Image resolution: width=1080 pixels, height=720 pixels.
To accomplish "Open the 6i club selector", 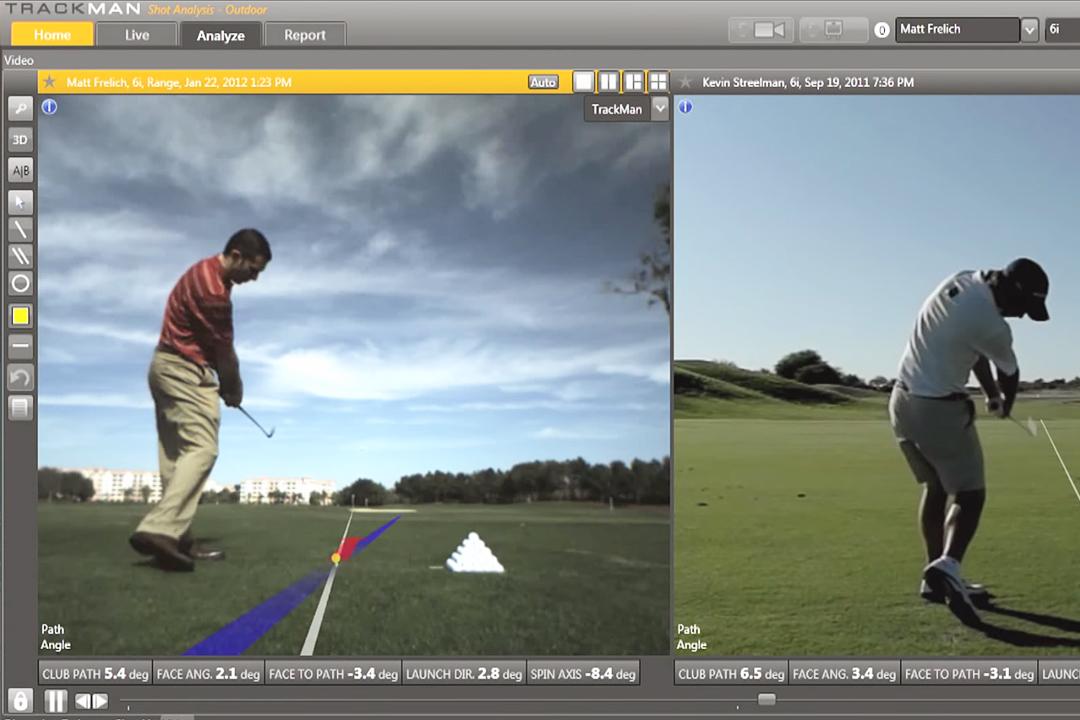I will 1061,30.
